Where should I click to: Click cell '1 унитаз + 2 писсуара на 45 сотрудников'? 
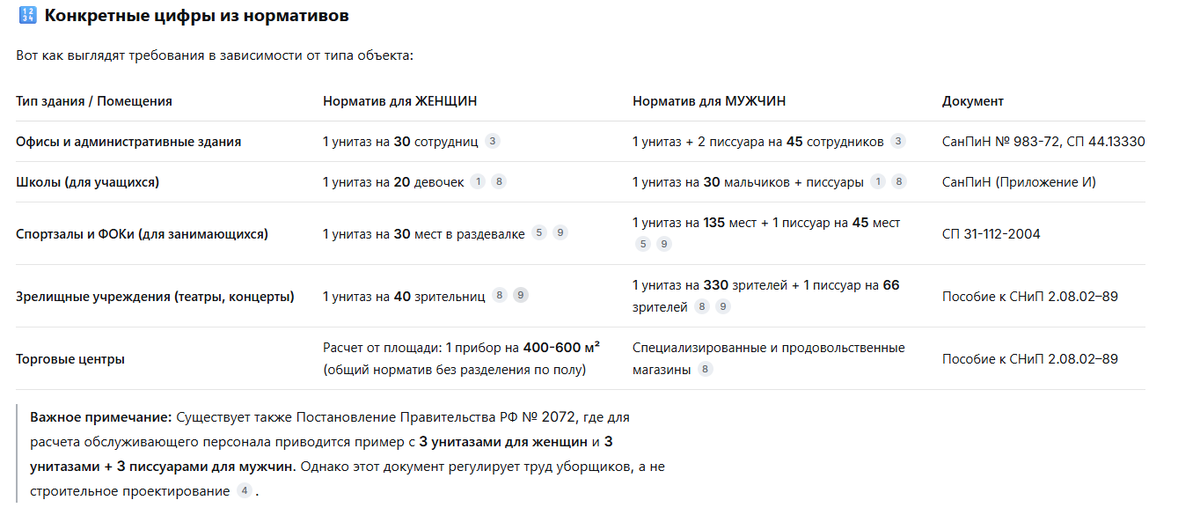click(759, 142)
